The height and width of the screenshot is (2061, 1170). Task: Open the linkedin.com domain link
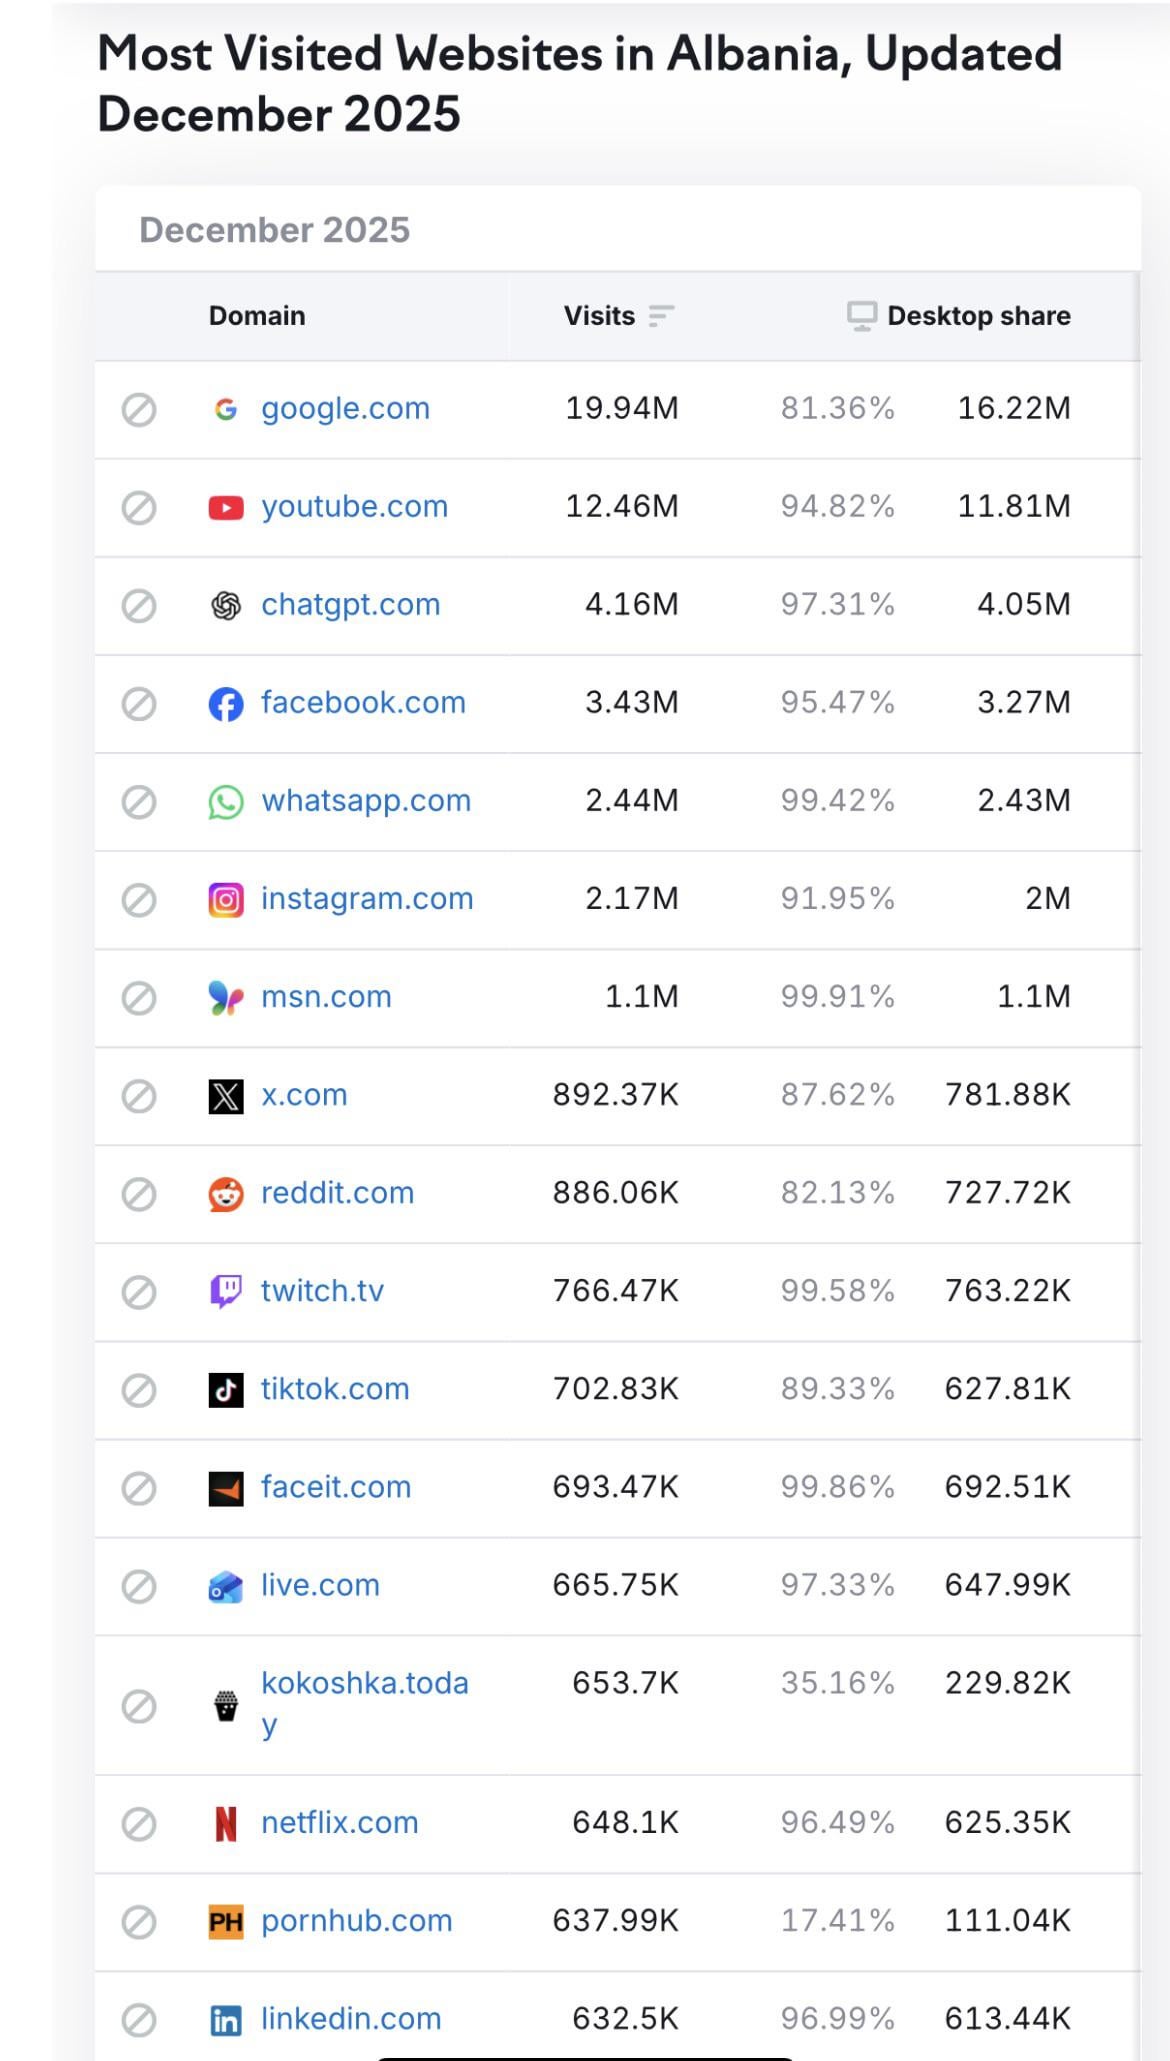point(351,2019)
